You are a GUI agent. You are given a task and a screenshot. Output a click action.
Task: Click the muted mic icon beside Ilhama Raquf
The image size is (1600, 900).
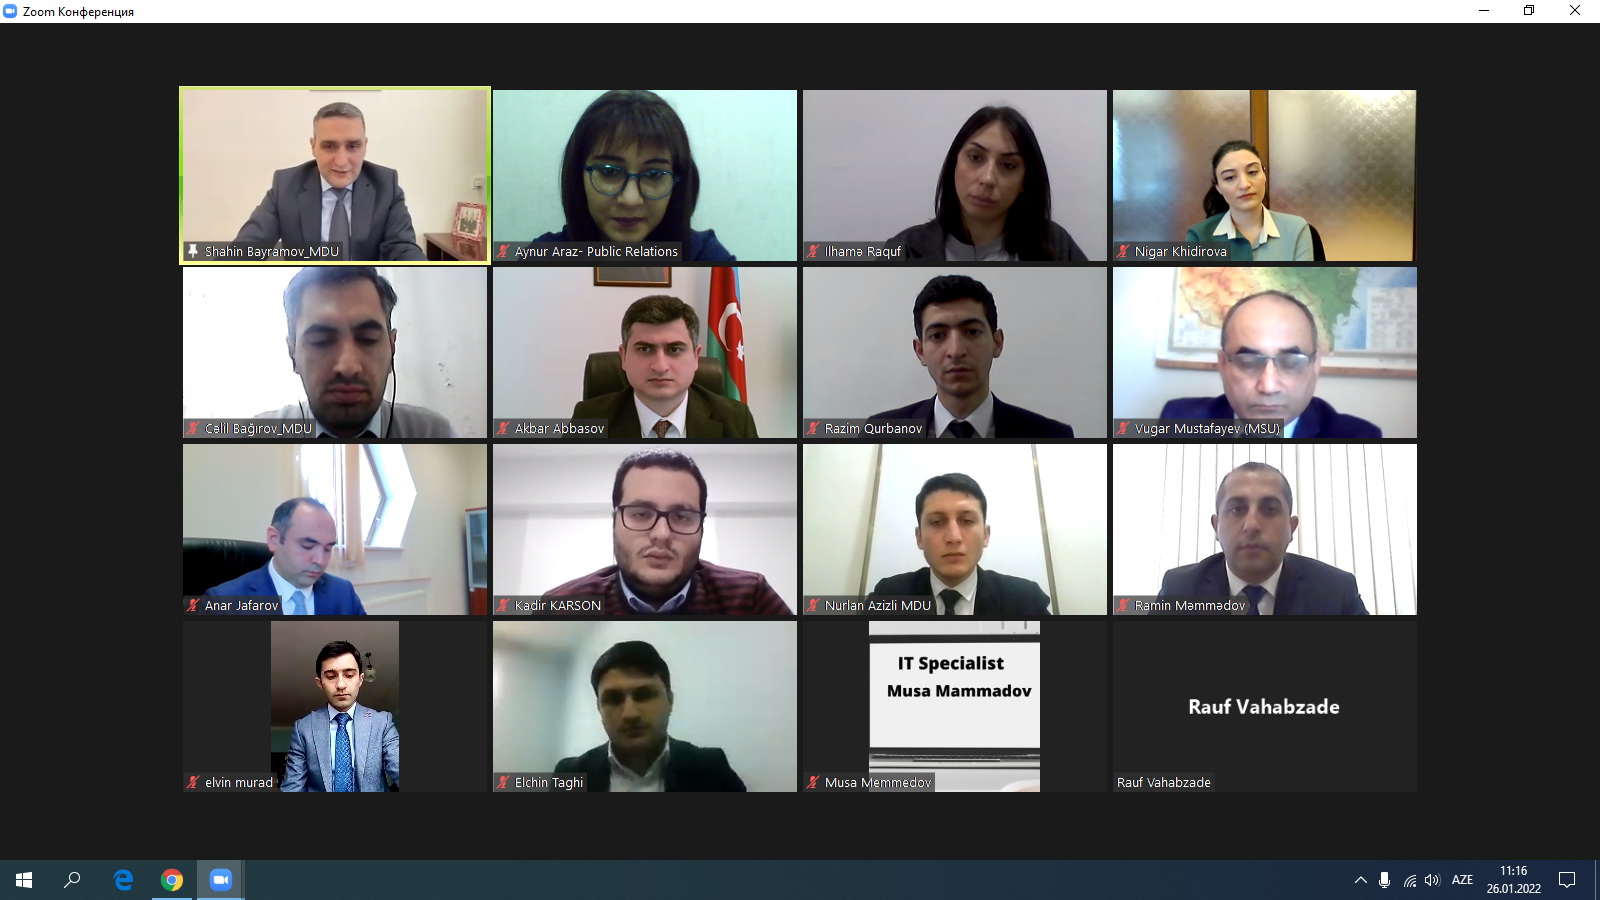(814, 251)
